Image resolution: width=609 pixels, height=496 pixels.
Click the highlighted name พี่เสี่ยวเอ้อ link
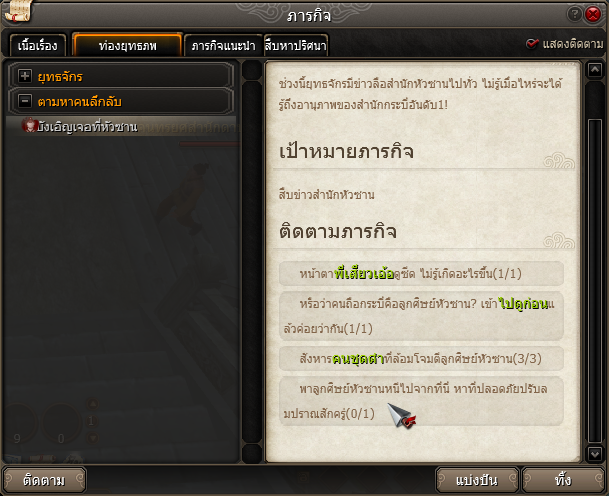click(x=364, y=274)
